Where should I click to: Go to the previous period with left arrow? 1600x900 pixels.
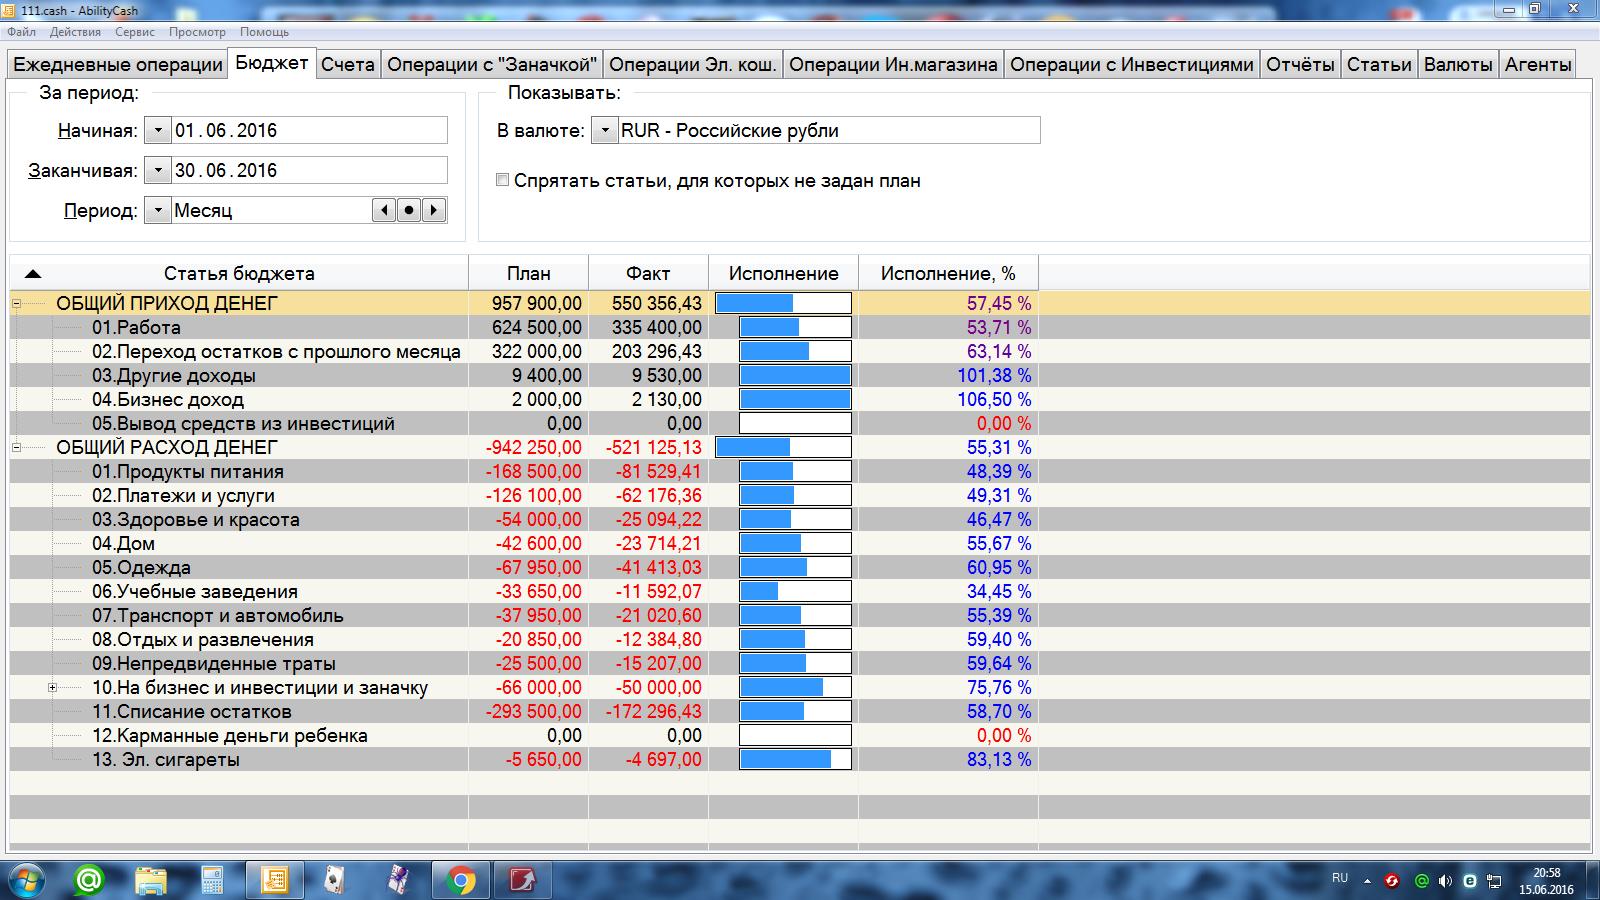point(384,211)
